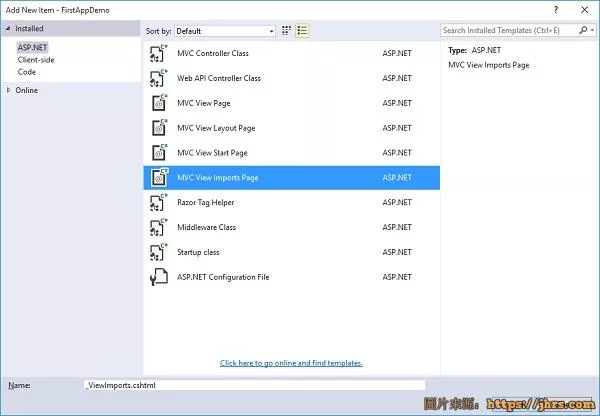Select 'MVC View Layout Page' template name

click(216, 128)
